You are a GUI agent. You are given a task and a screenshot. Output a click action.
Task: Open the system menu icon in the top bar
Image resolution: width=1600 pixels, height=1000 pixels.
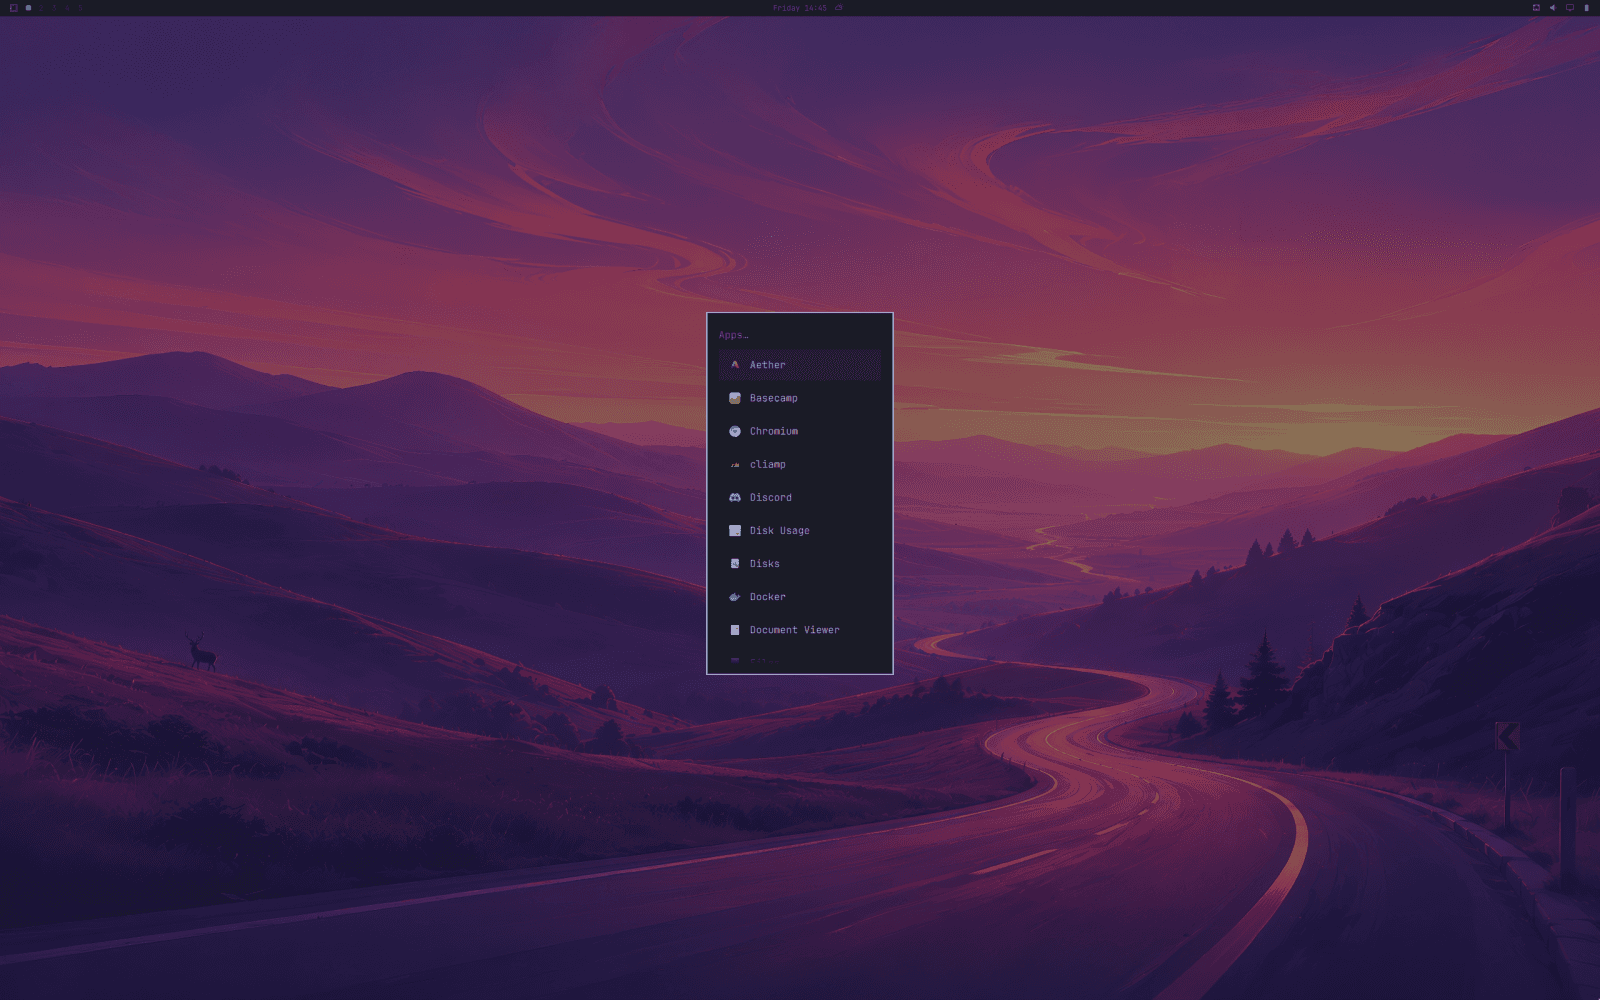coord(14,8)
